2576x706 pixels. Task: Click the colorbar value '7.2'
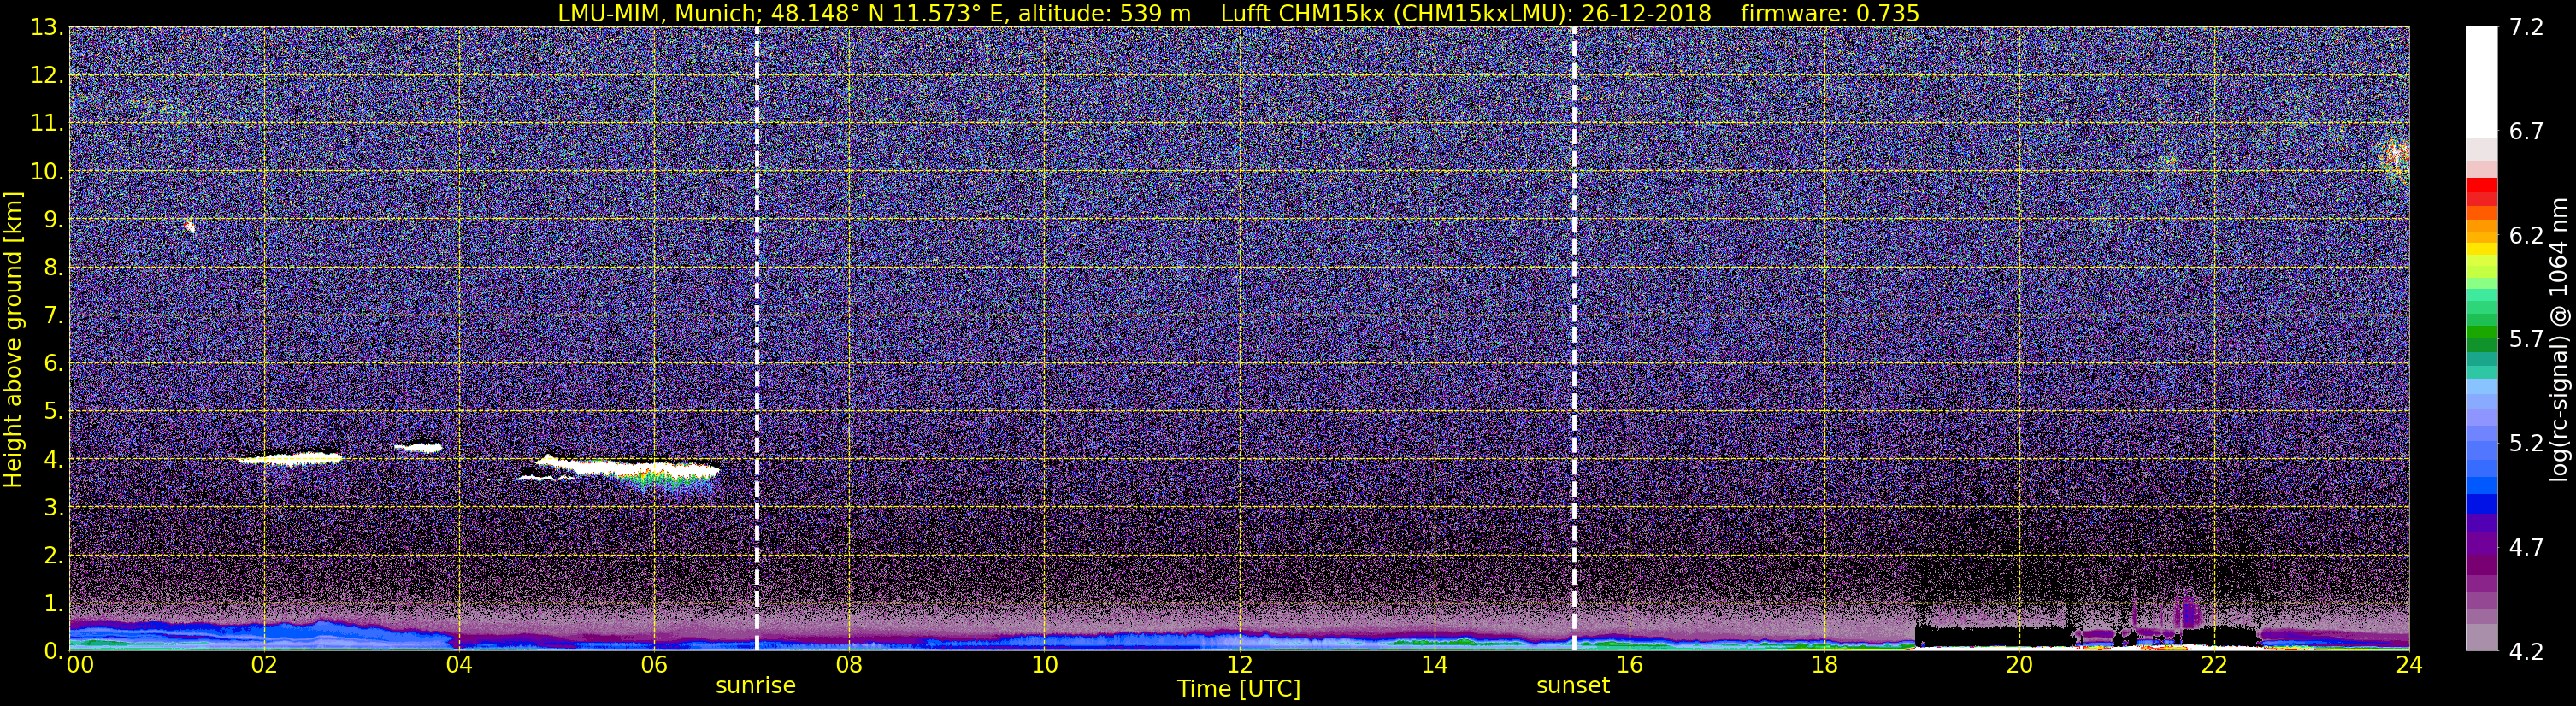[x=2526, y=27]
